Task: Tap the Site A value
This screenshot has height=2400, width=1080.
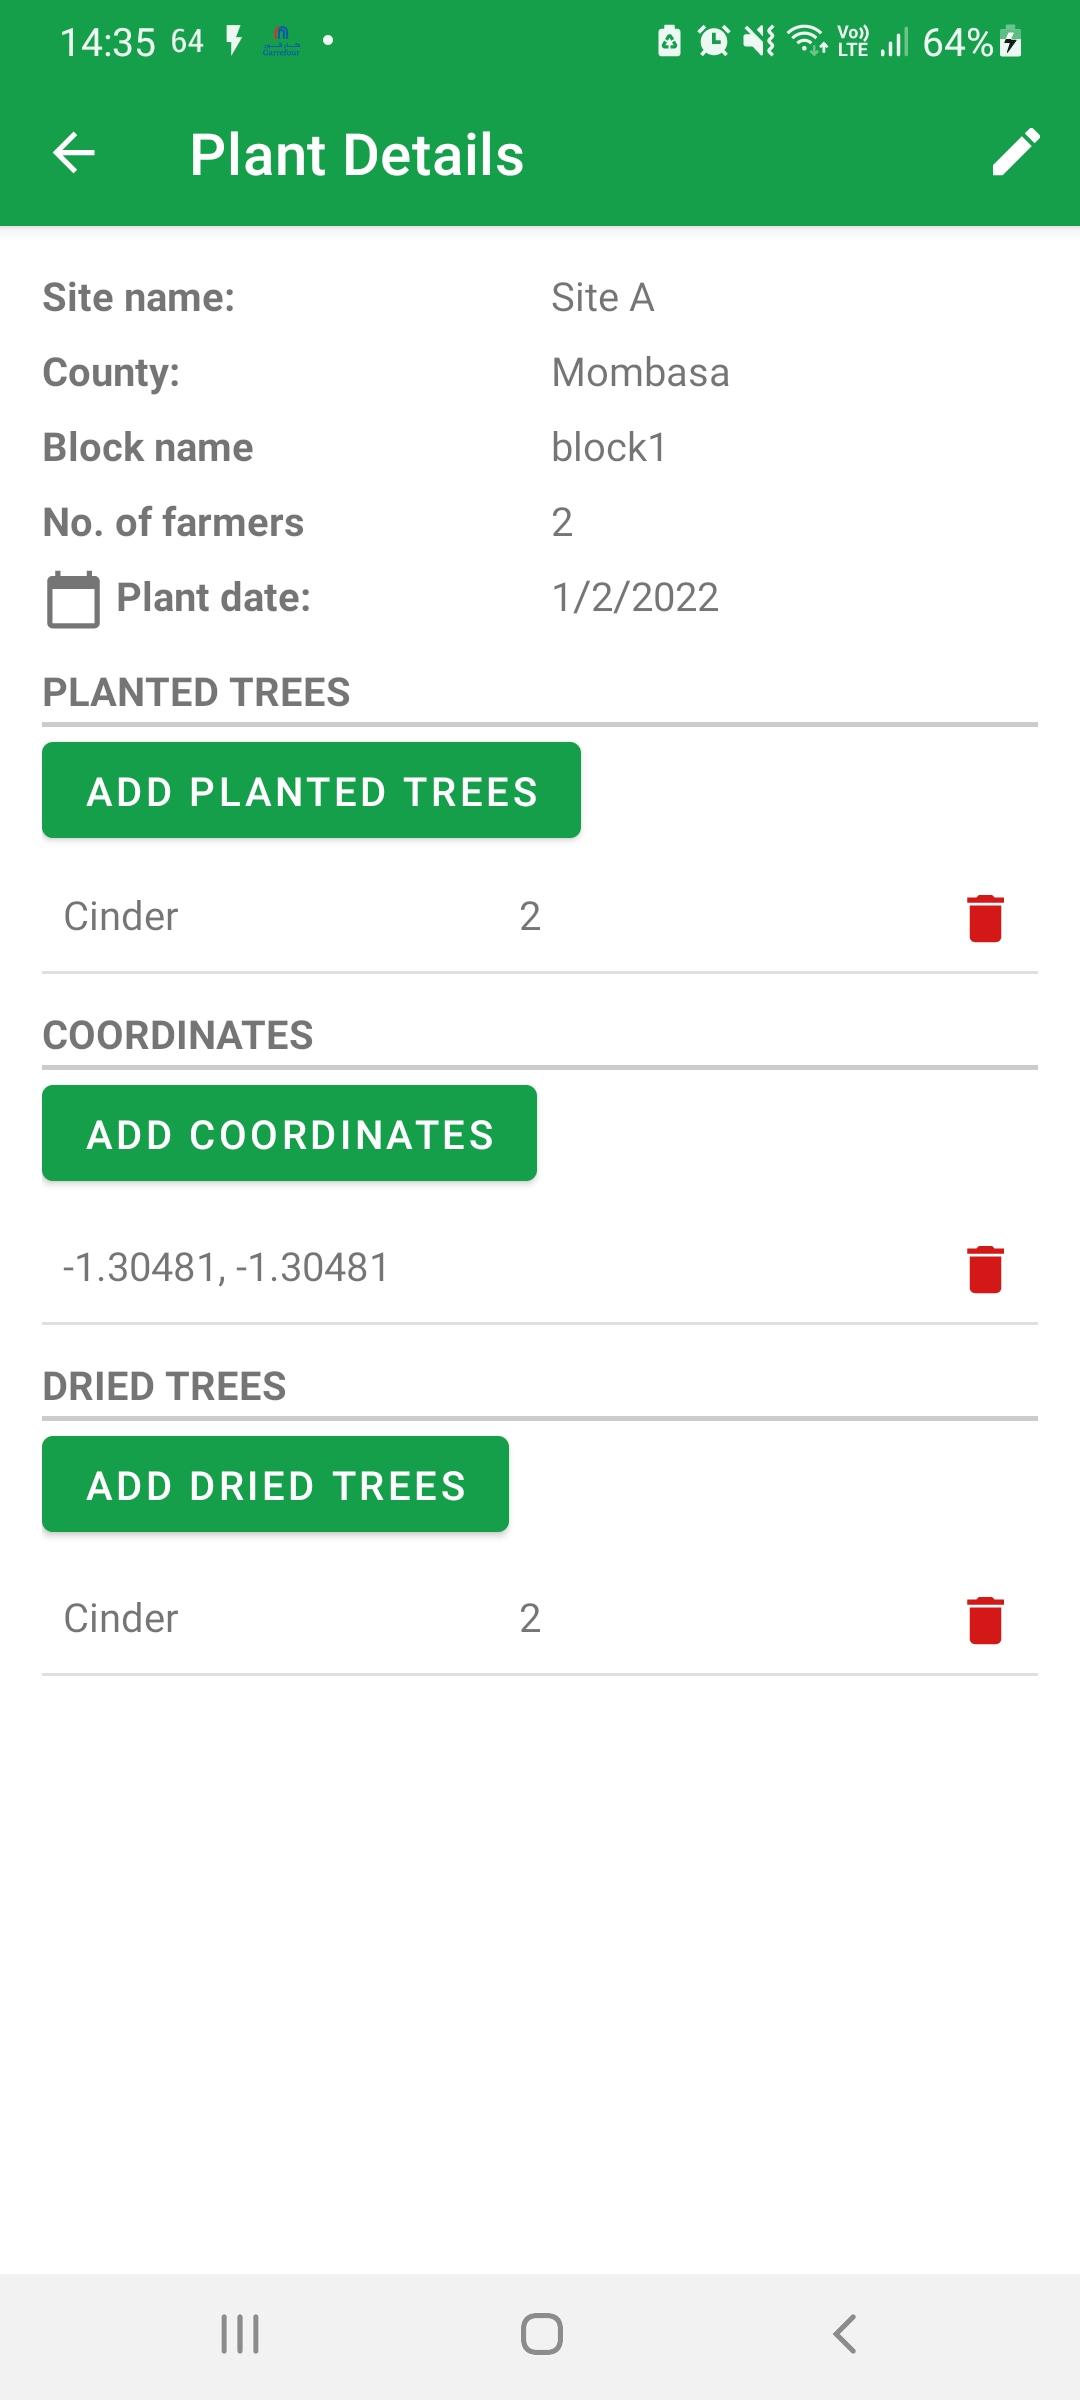Action: coord(602,297)
